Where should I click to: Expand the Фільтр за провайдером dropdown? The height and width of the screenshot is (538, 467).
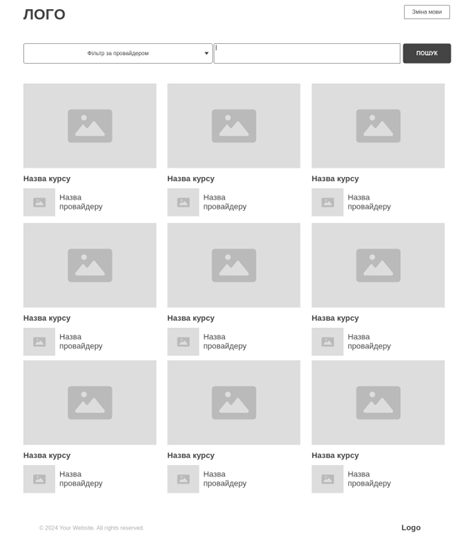click(x=118, y=53)
